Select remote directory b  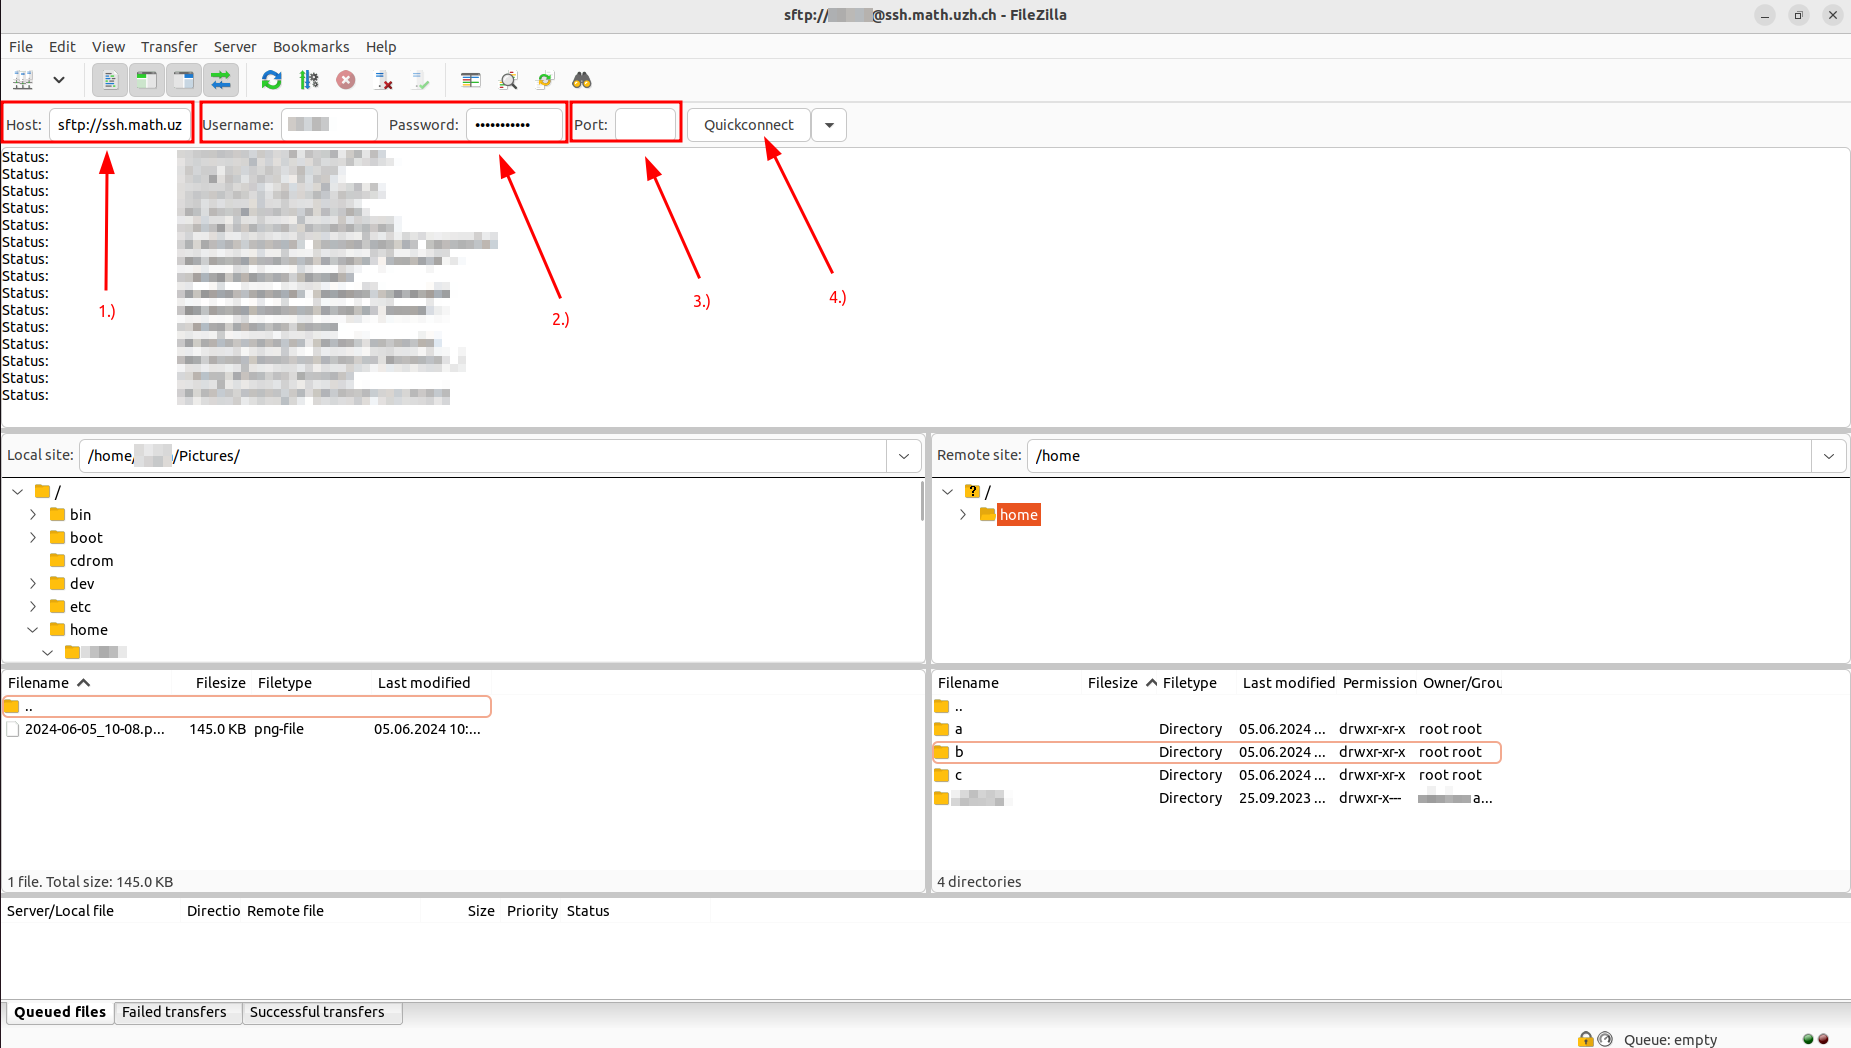(1217, 753)
